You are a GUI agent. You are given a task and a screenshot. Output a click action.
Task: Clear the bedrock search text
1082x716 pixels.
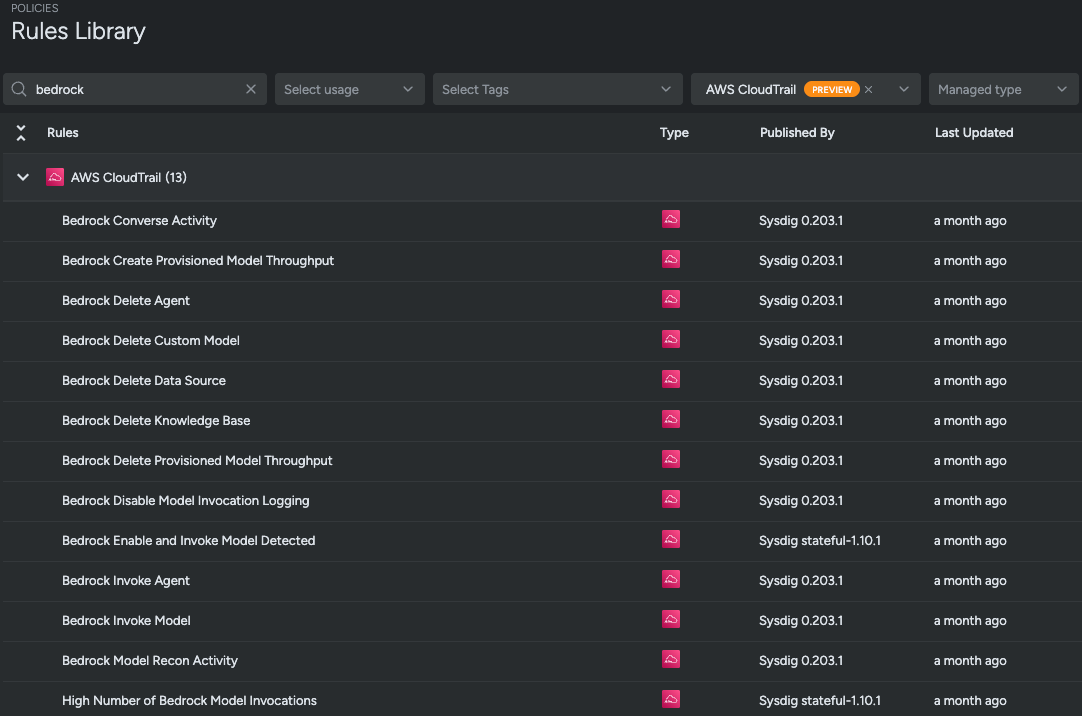pos(250,89)
